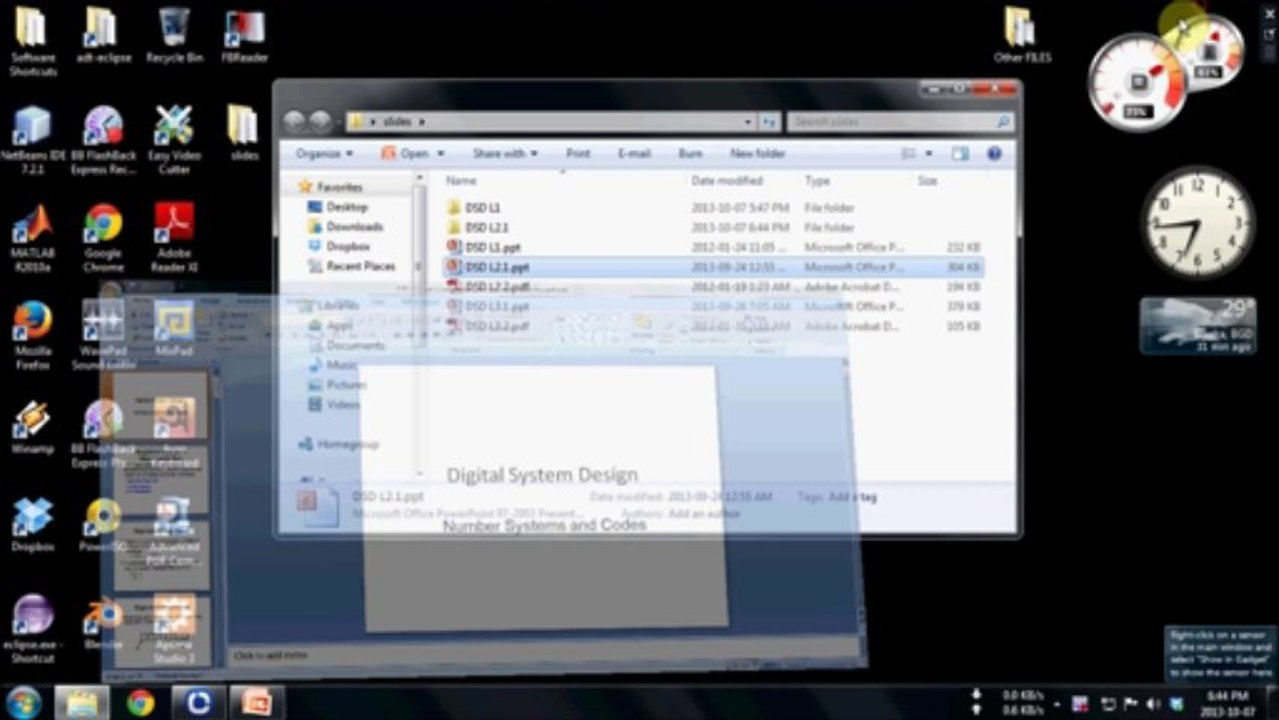
Task: Expand the Organize menu dropdown
Action: click(325, 154)
